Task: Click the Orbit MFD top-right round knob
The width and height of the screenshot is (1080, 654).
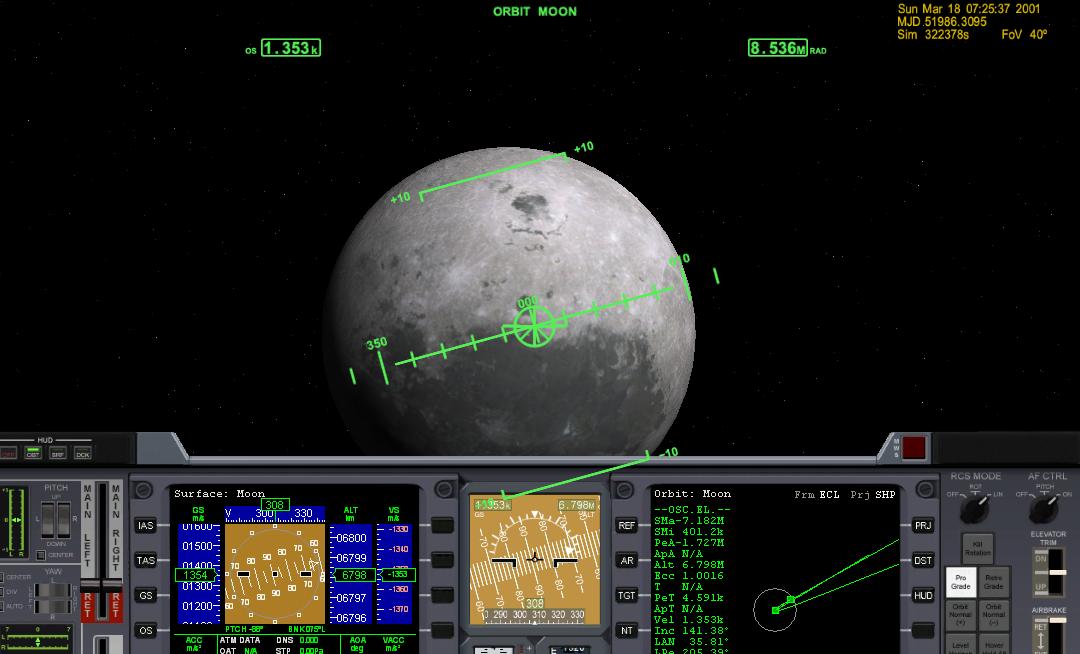Action: (924, 489)
